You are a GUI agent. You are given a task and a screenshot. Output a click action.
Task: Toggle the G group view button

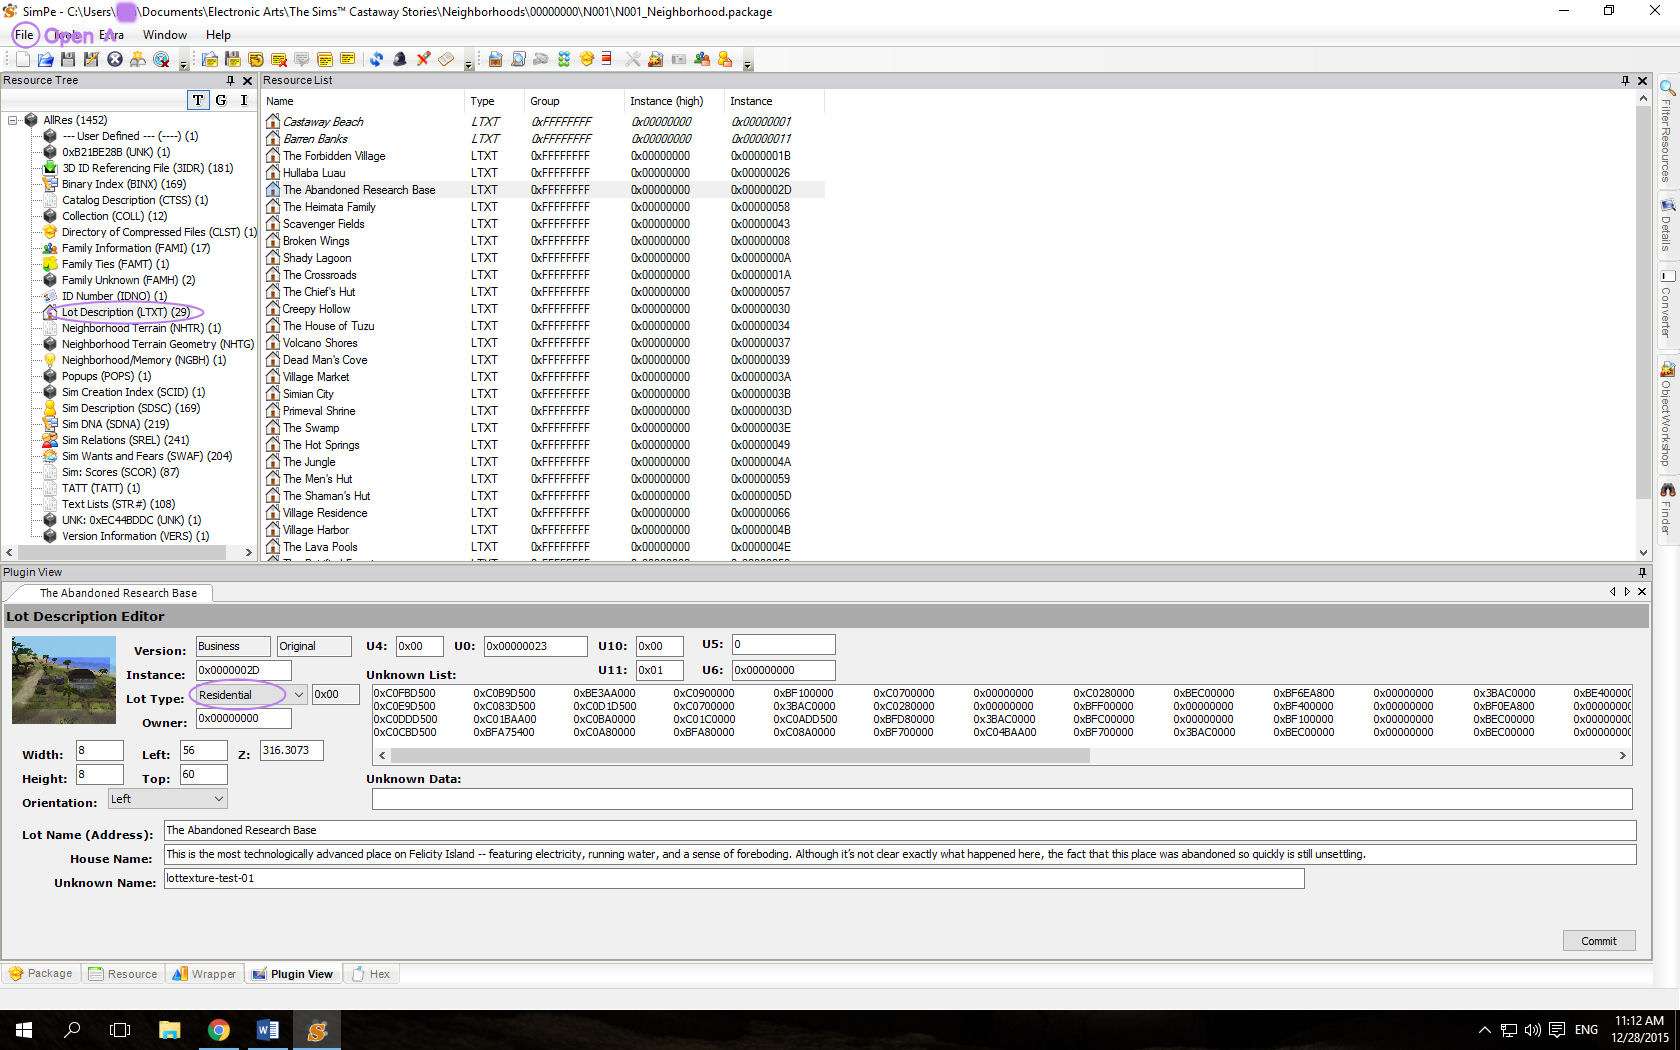(x=221, y=100)
